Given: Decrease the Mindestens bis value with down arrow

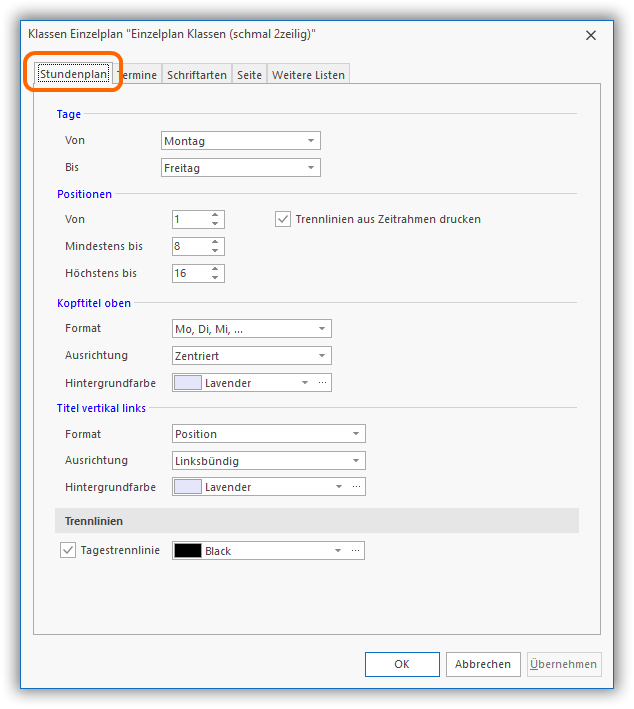Looking at the screenshot, I should click(x=216, y=251).
